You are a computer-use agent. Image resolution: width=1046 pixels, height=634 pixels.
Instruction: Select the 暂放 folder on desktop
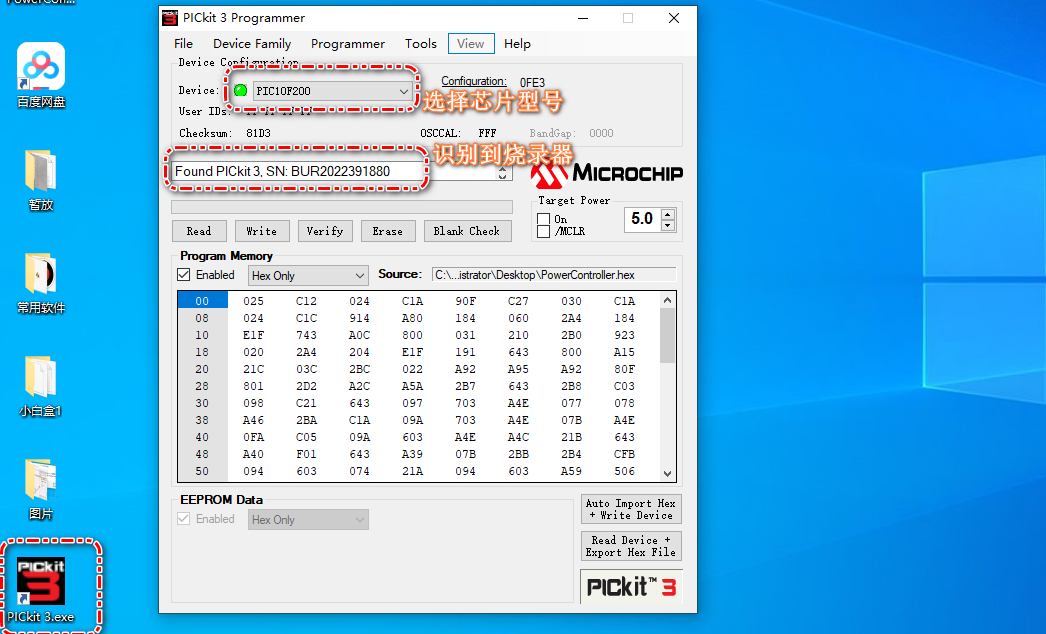[41, 180]
